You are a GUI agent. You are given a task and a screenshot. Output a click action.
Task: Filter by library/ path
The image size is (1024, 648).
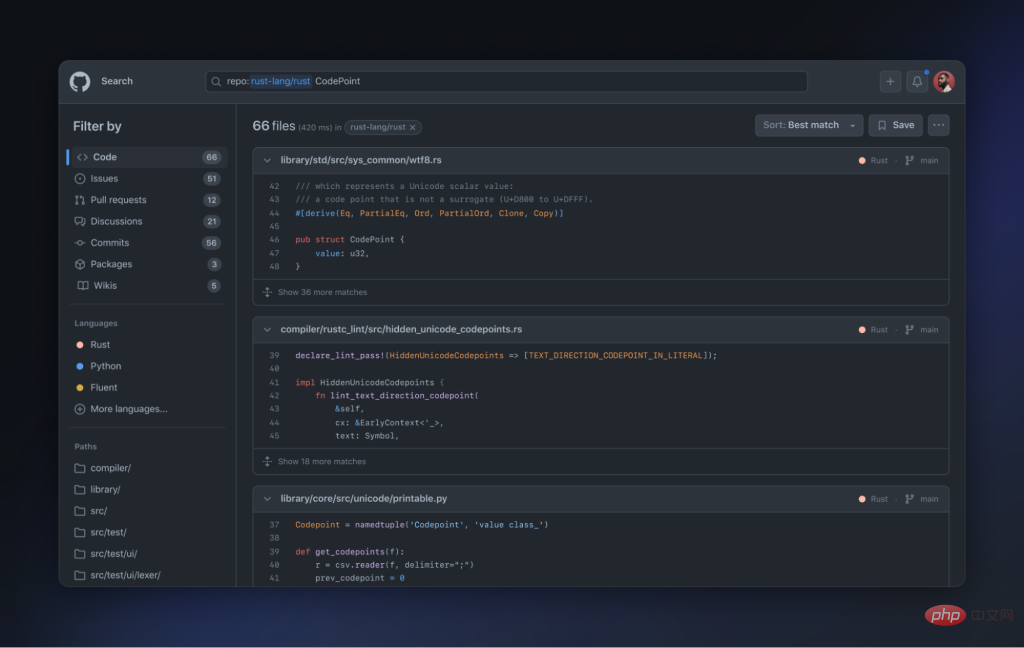pyautogui.click(x=98, y=489)
